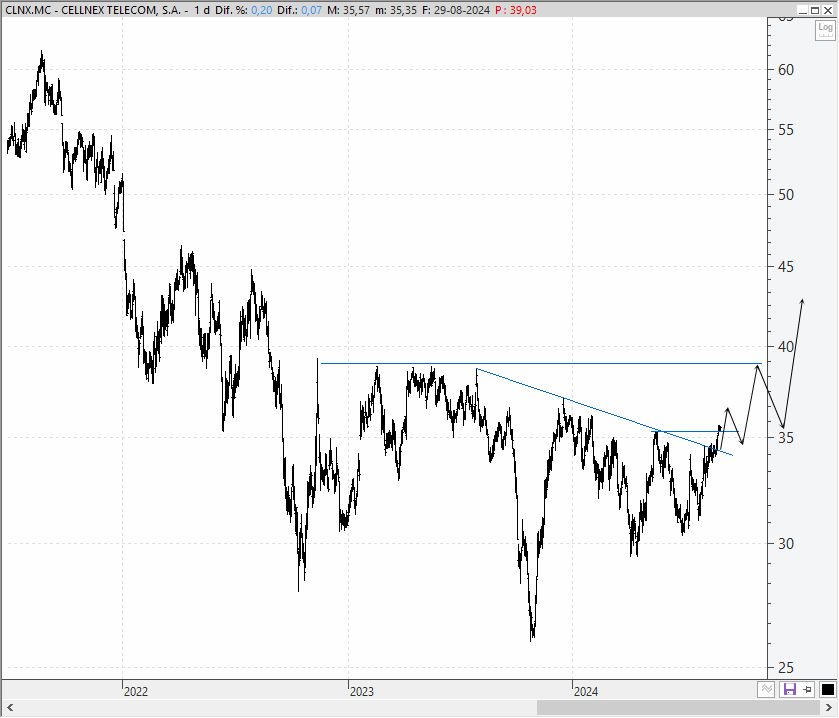Minimize the CLNX.MC chart window

802,10
